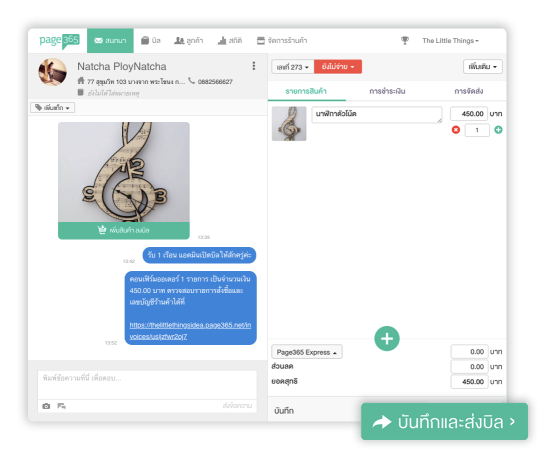539x450 pixels.
Task: Select the รายการสินค้า product list tab
Action: [306, 91]
